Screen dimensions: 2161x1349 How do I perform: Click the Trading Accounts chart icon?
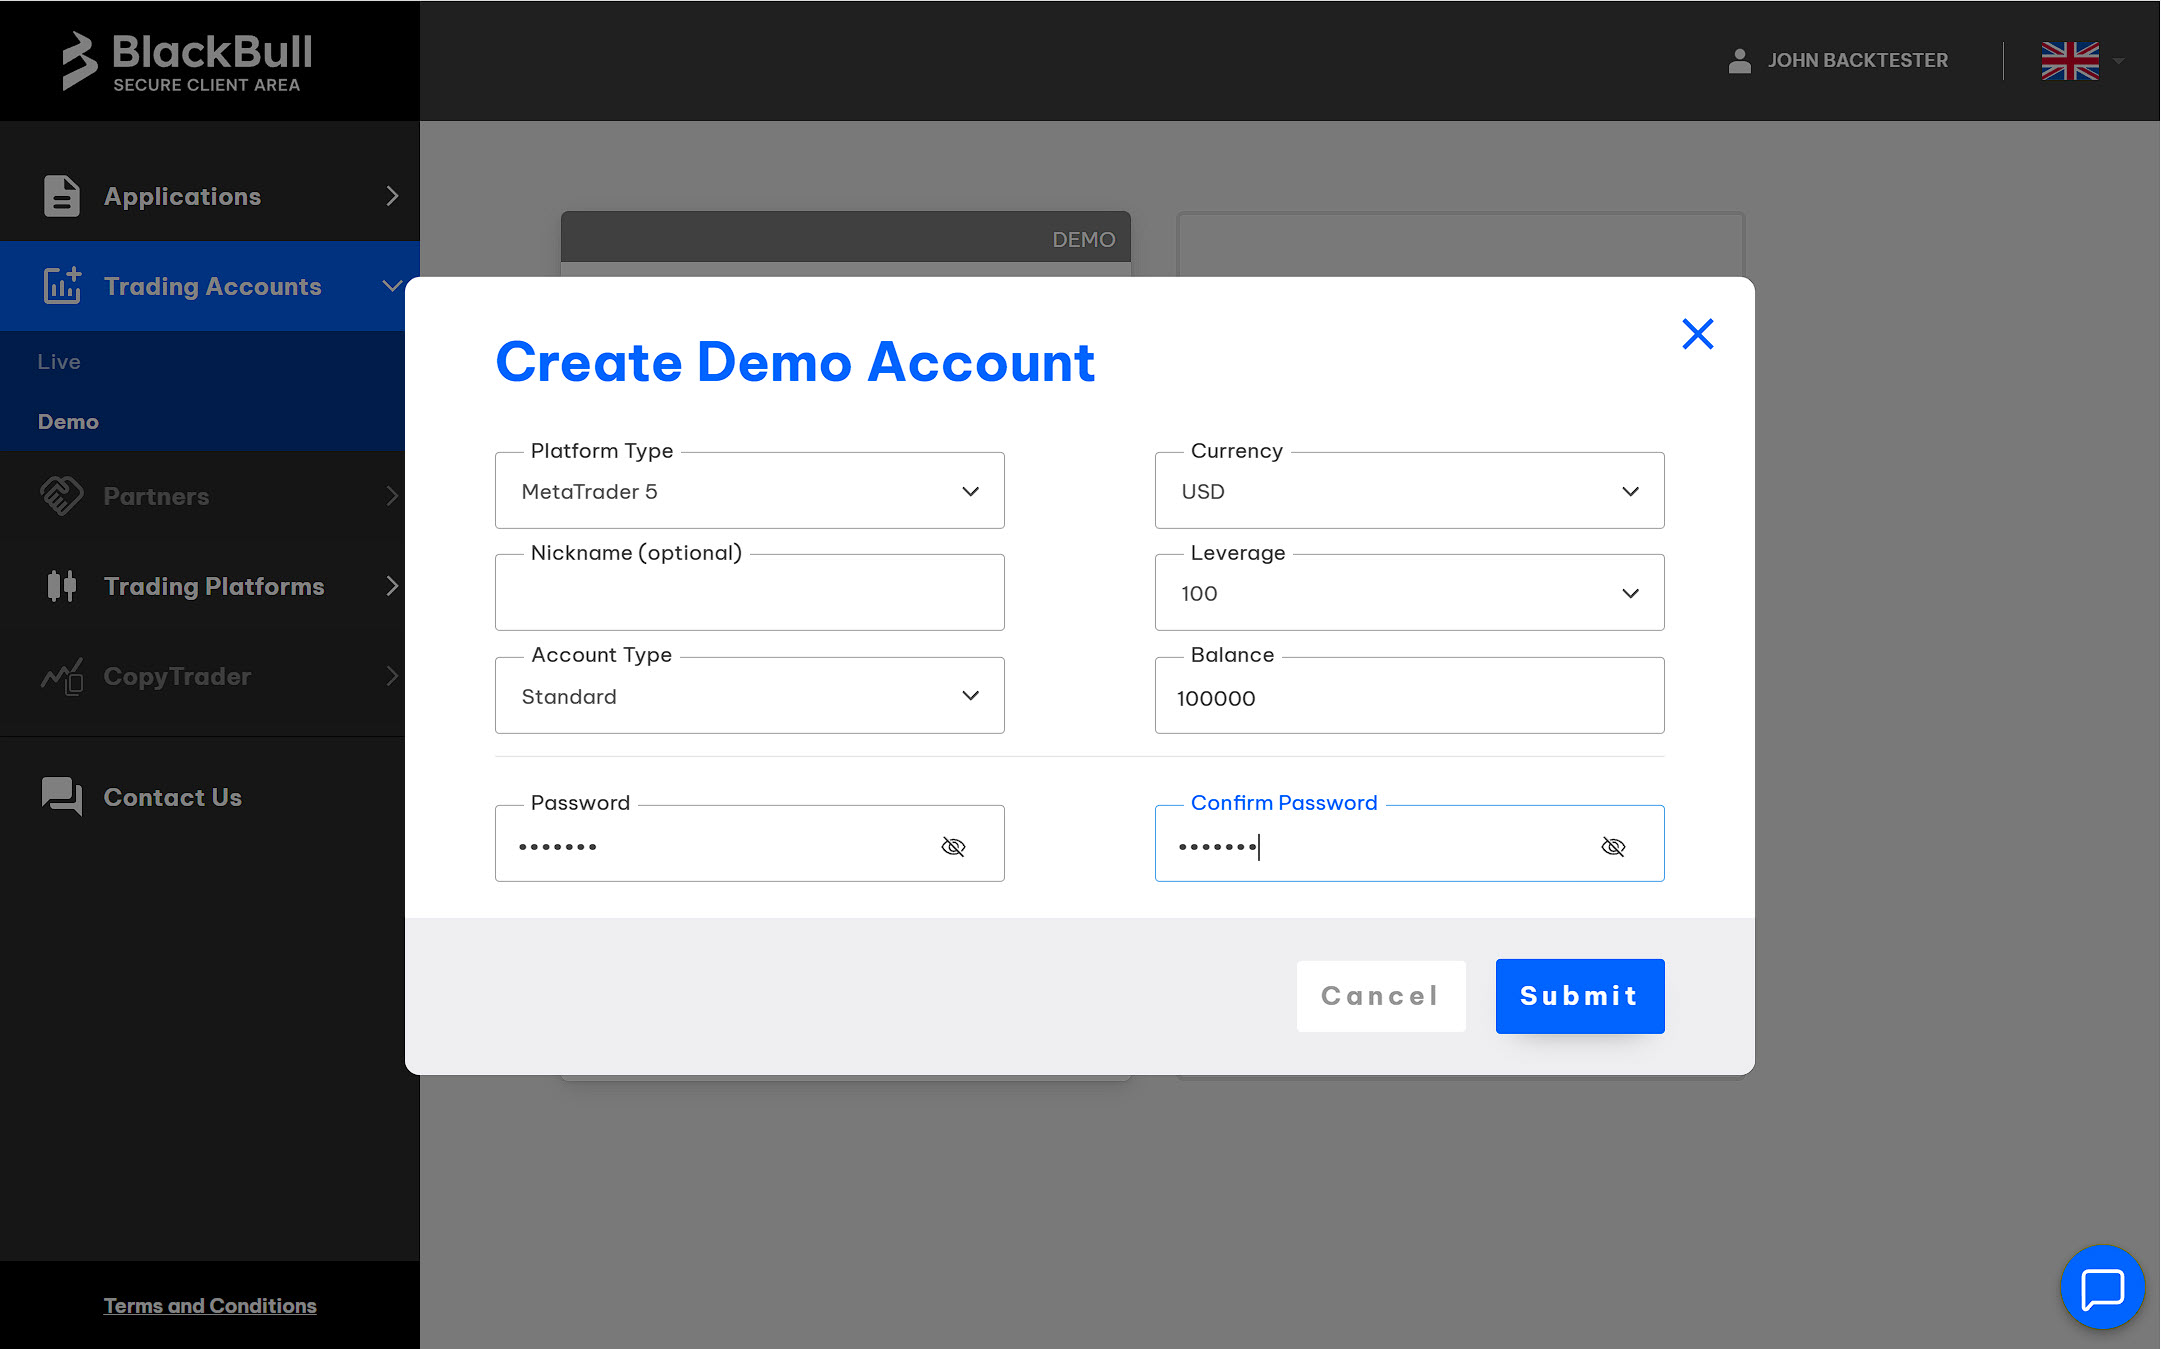[62, 286]
